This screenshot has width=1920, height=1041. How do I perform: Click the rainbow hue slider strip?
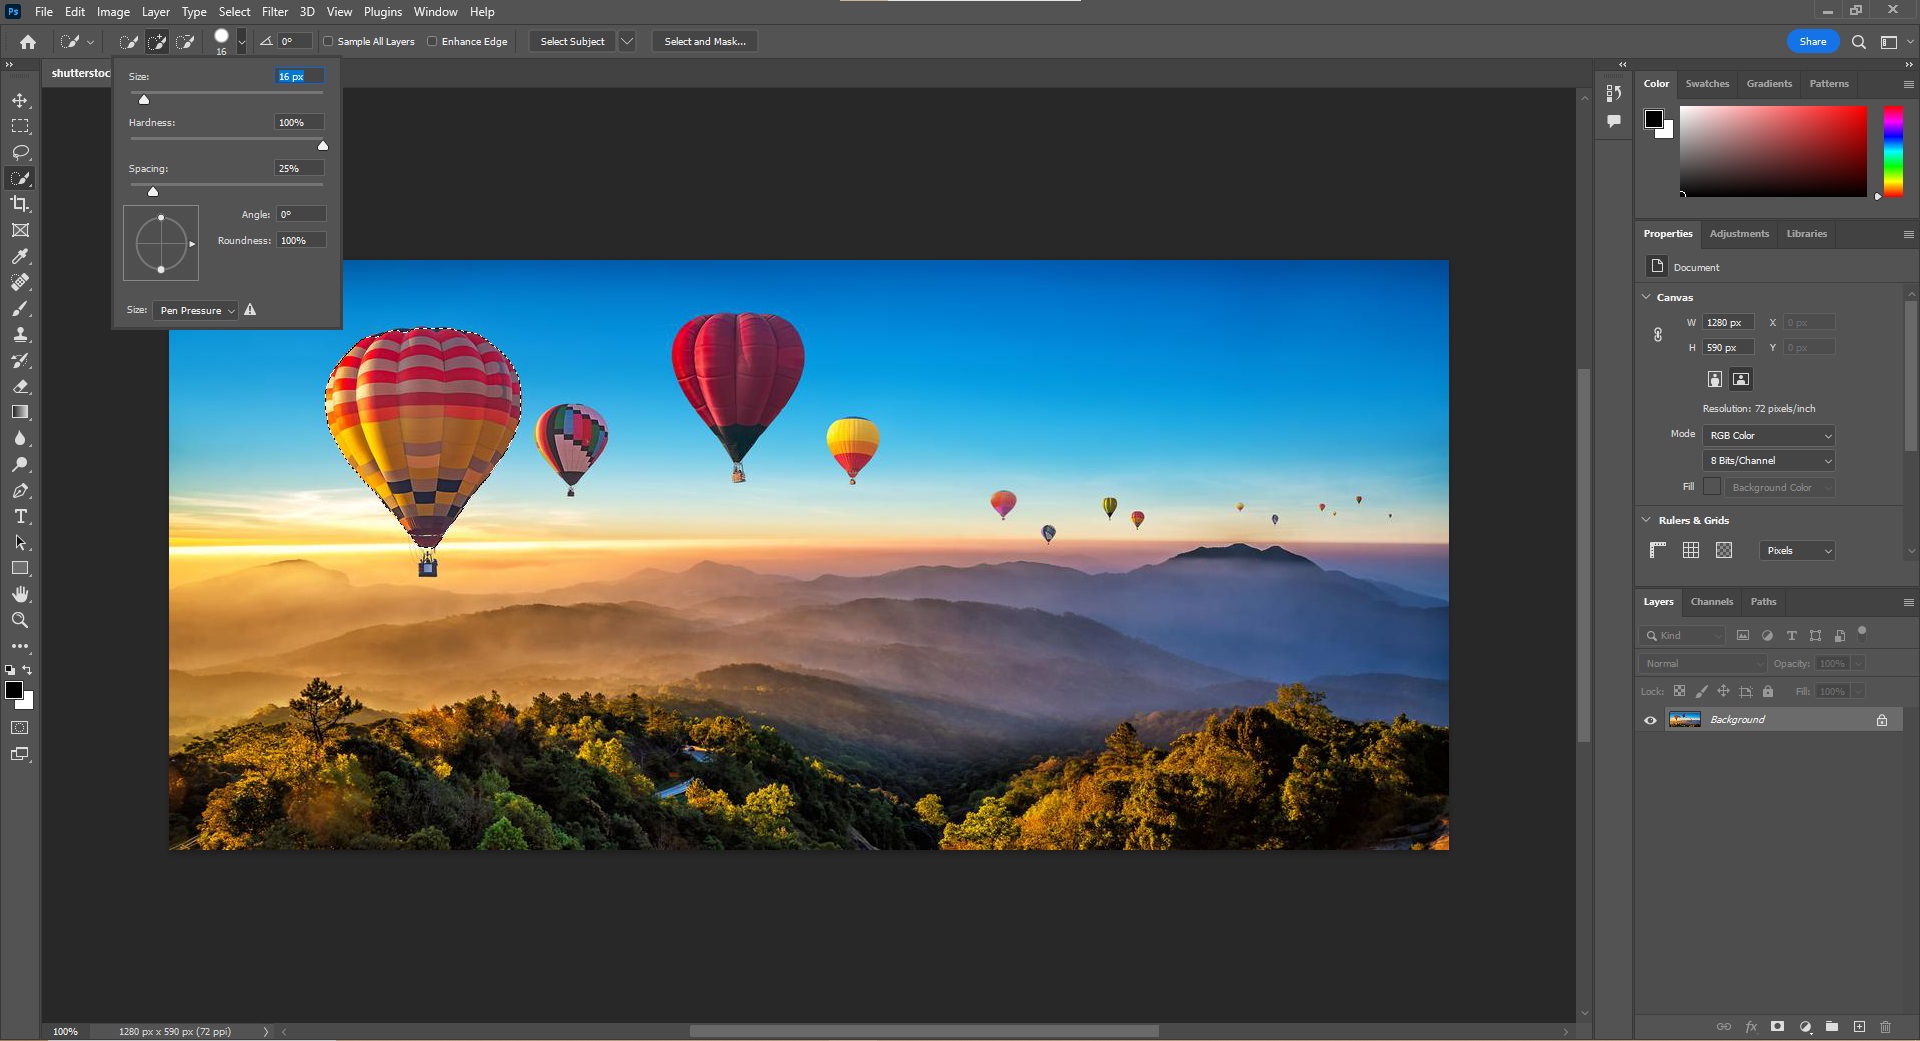coord(1893,152)
